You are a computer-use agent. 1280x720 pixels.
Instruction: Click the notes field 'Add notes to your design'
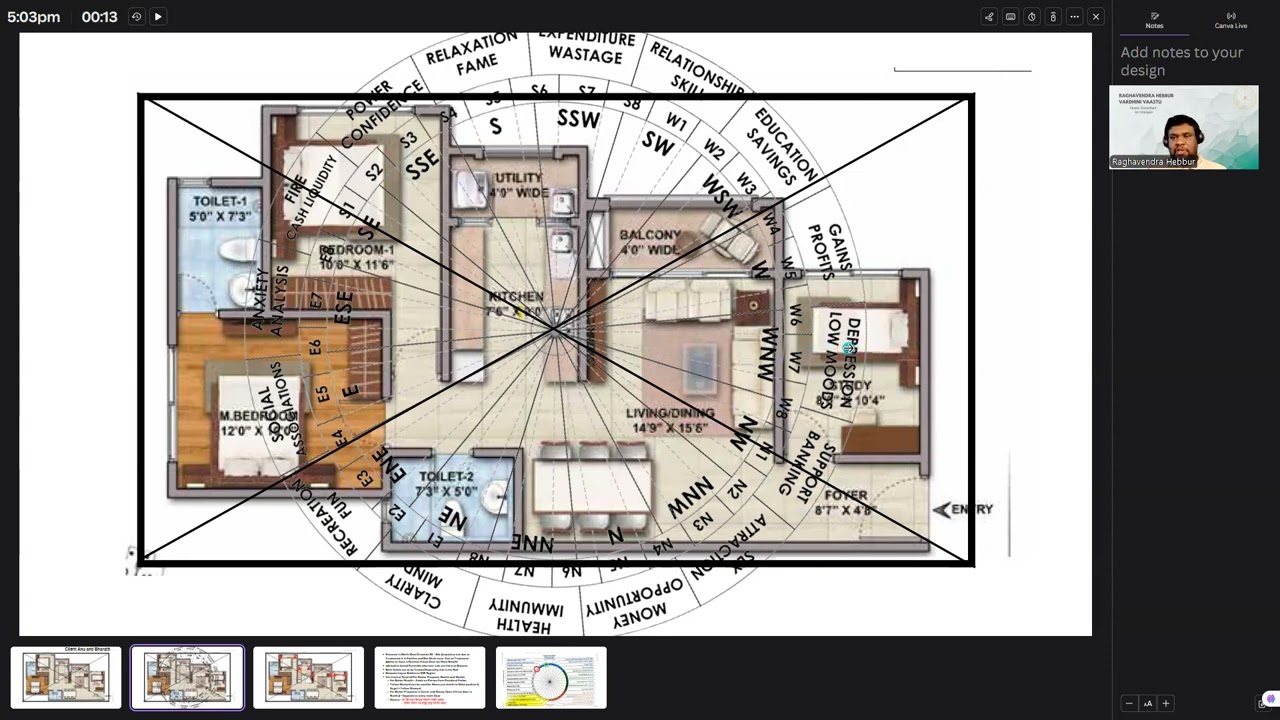(x=1181, y=61)
